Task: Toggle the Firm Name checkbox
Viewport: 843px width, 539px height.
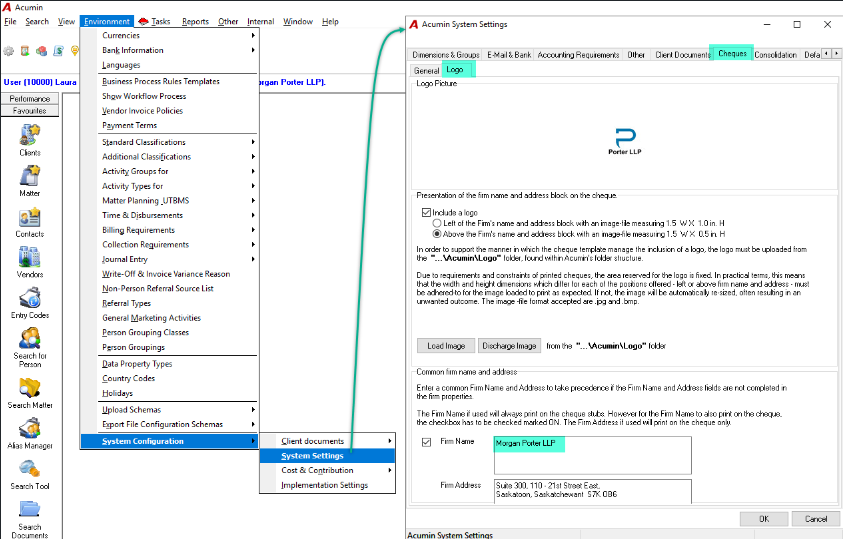Action: (x=426, y=442)
